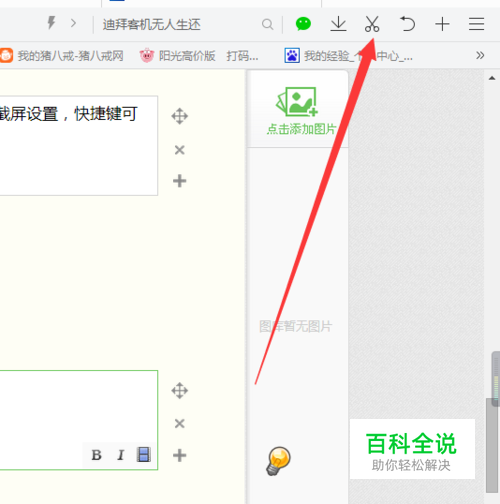
Task: Add a step after first box with plus
Action: coord(180,181)
